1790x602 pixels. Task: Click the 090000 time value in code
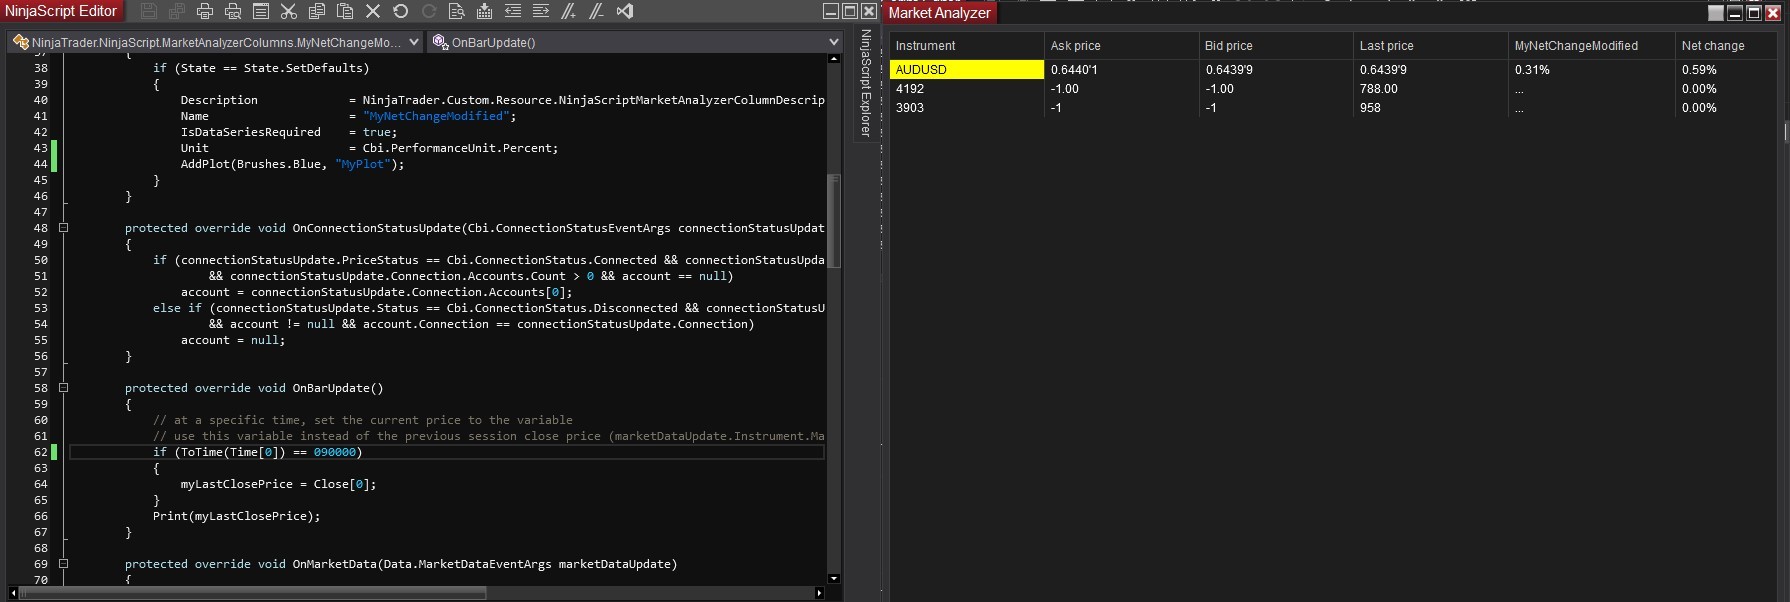pos(335,452)
